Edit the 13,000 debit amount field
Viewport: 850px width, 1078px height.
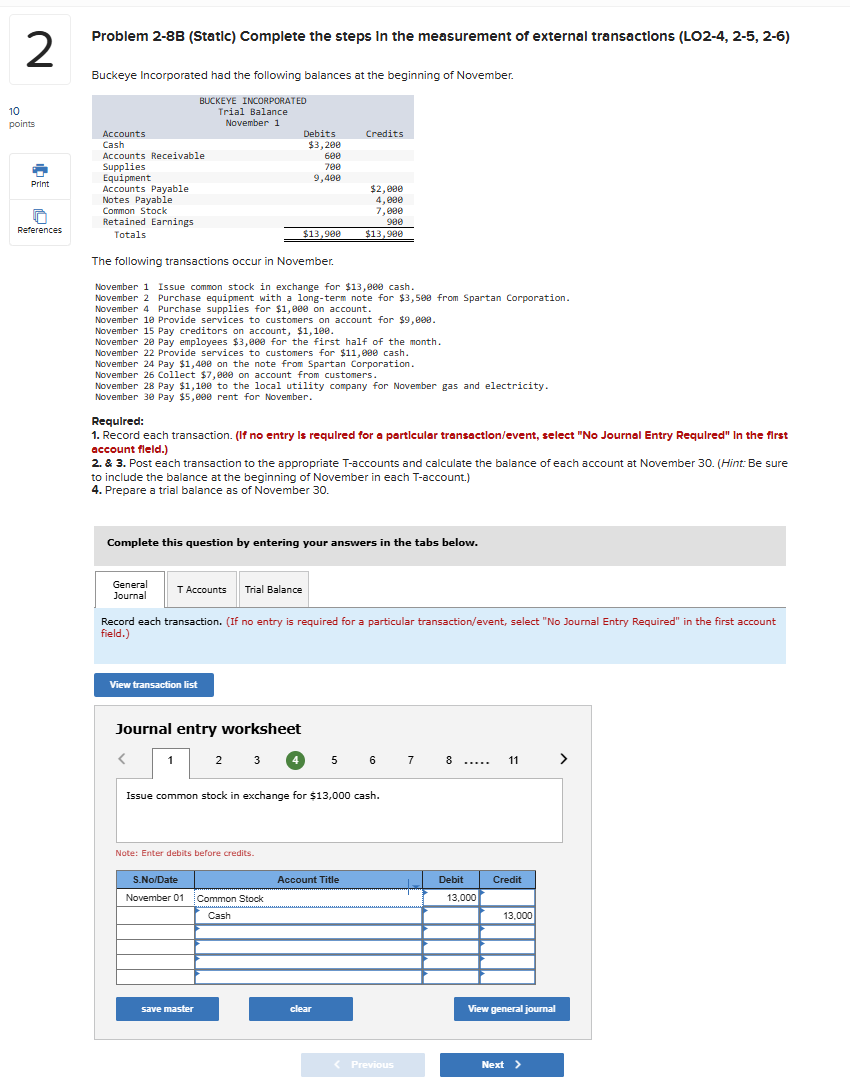point(451,898)
